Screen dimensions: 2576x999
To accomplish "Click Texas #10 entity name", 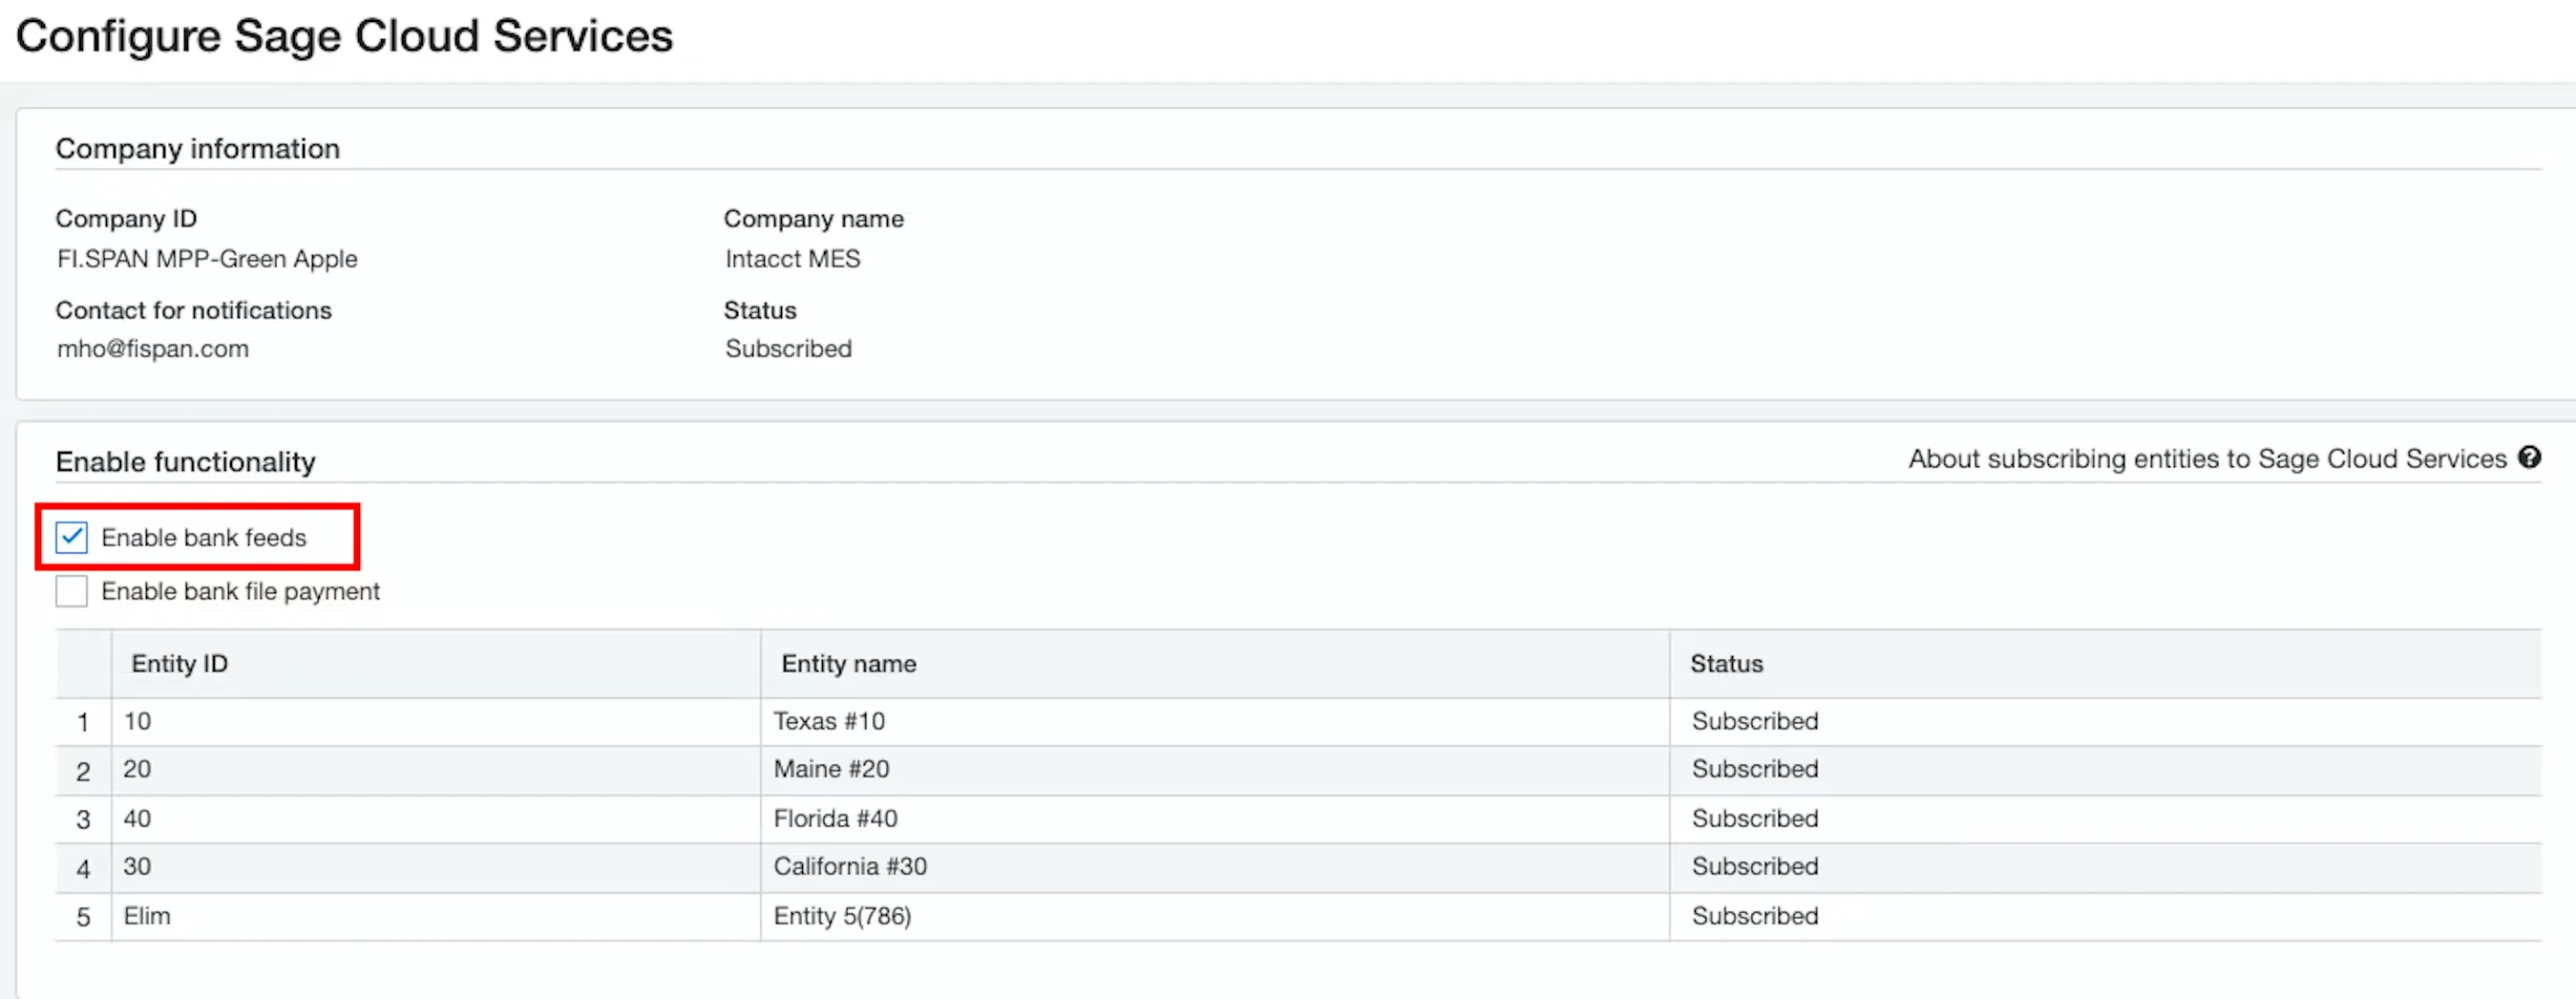I will pos(829,721).
